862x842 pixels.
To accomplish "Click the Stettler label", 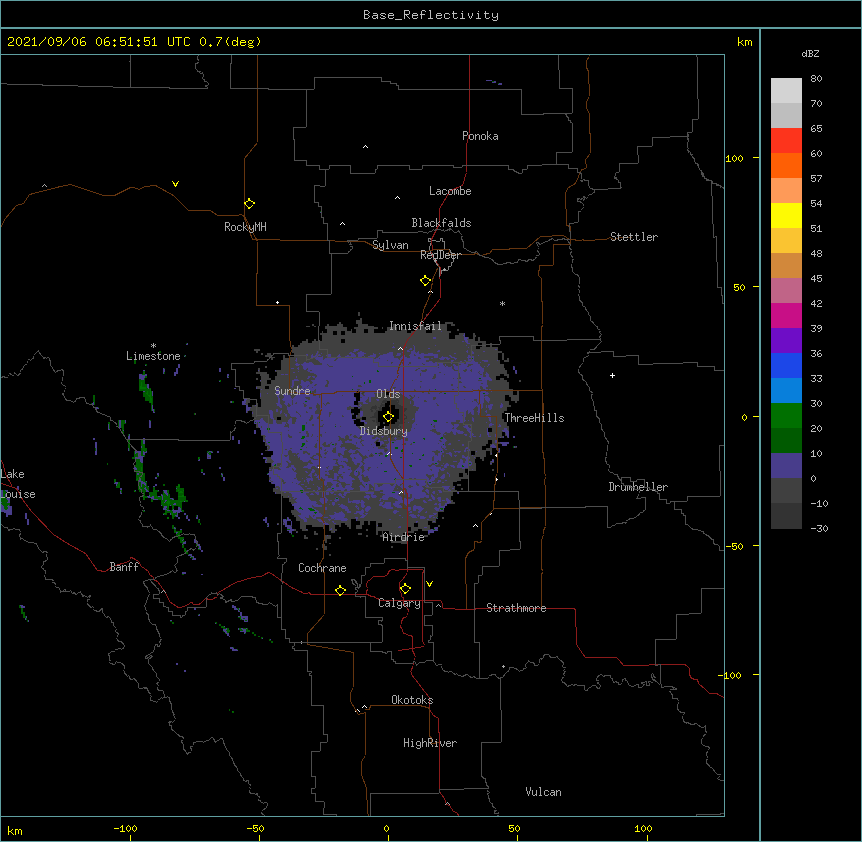I will coord(633,237).
